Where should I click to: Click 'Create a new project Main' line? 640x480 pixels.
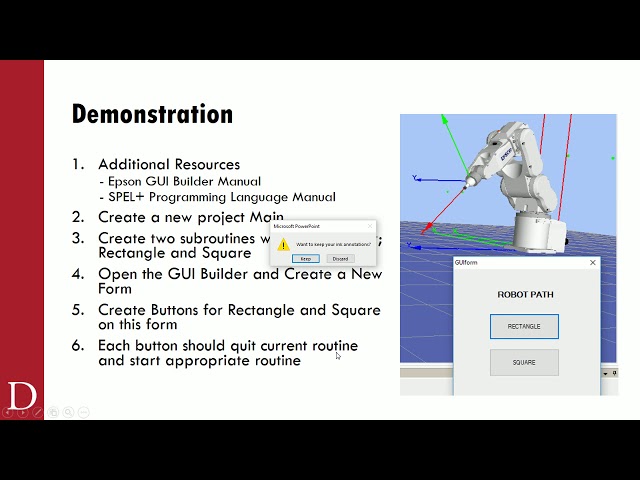(191, 217)
